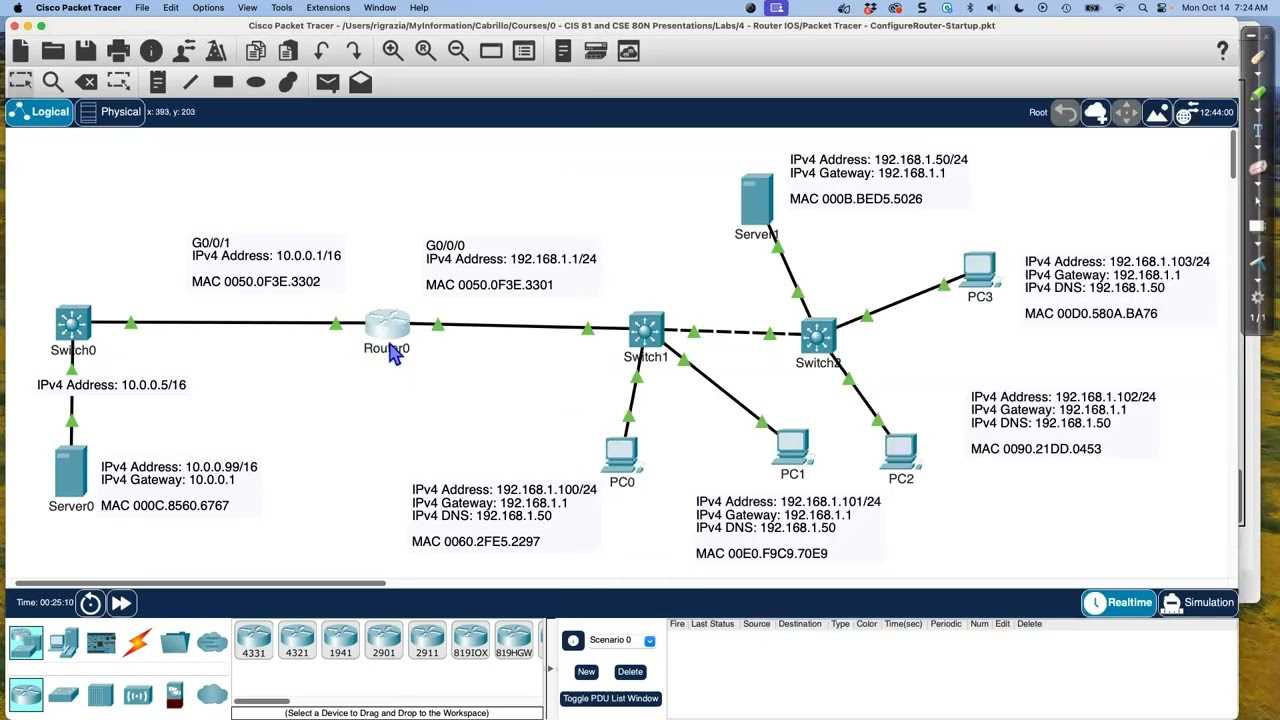Click the Delete scenario button
This screenshot has width=1280, height=720.
pos(630,672)
